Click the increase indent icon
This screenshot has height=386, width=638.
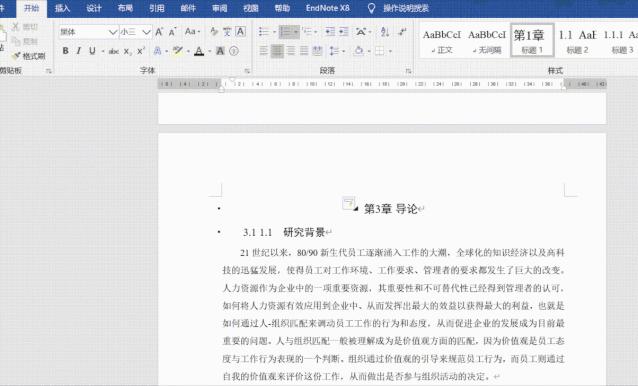344,32
